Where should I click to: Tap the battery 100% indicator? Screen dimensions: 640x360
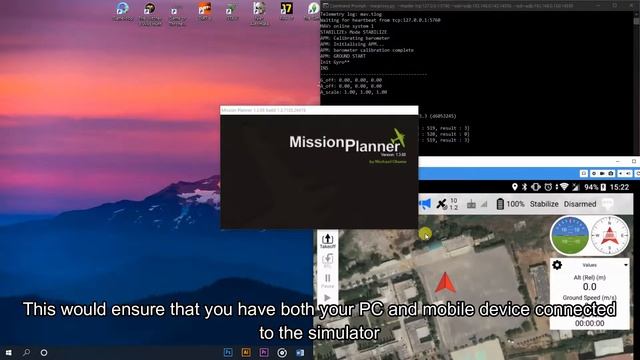tap(510, 204)
